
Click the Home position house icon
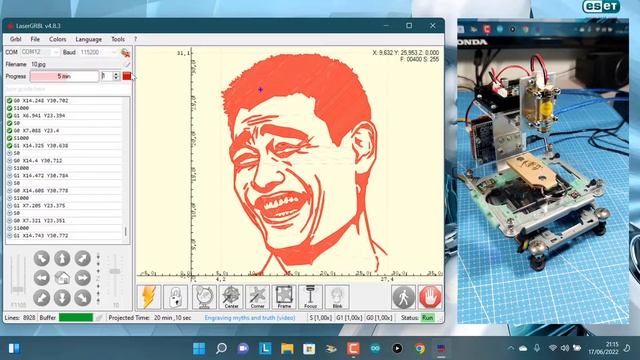point(62,278)
